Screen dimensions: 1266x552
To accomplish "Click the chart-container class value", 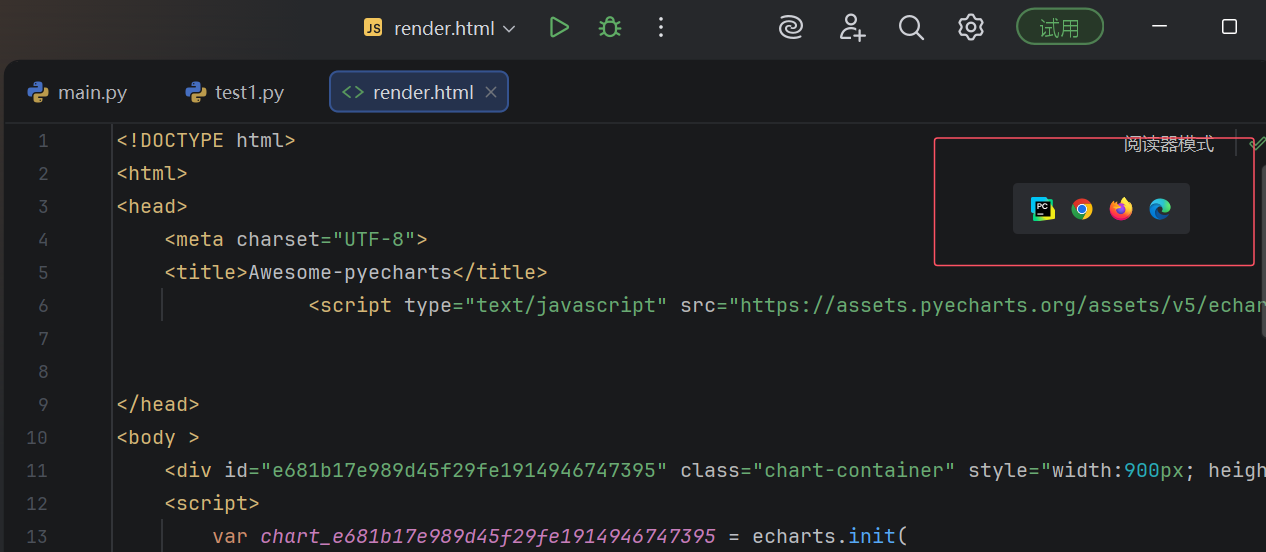I will [x=854, y=470].
